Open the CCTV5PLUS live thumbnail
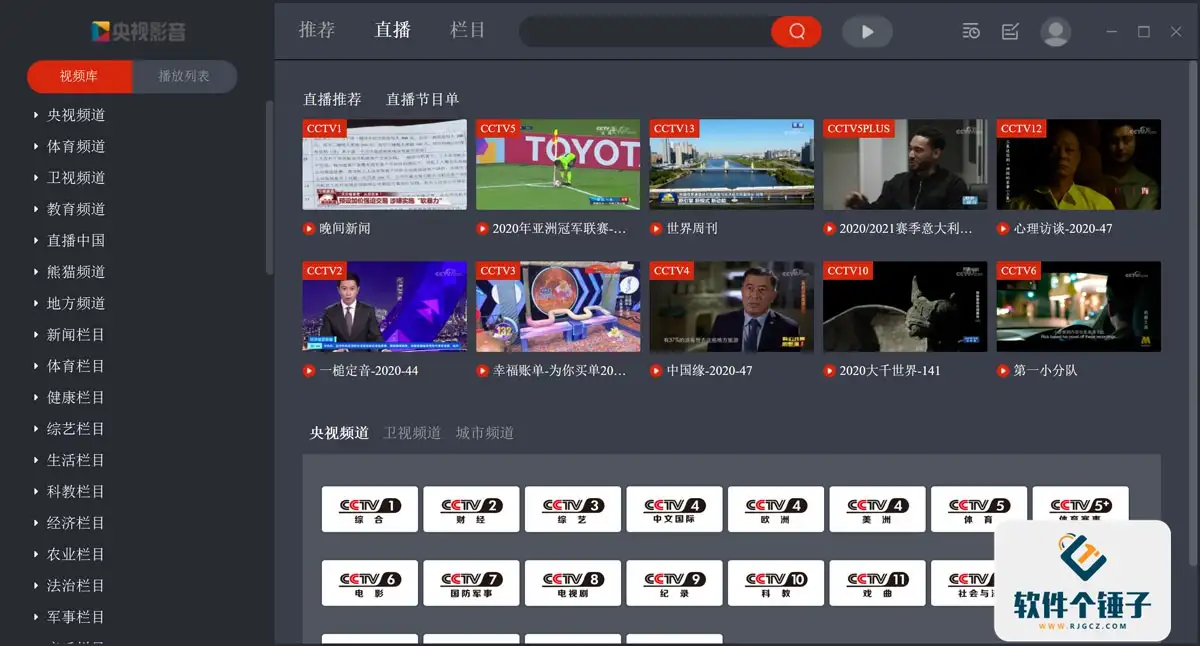The width and height of the screenshot is (1200, 646). [x=905, y=165]
